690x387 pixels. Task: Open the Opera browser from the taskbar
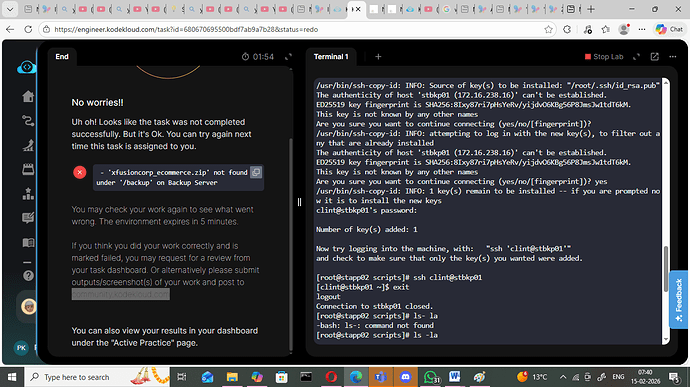click(331, 377)
